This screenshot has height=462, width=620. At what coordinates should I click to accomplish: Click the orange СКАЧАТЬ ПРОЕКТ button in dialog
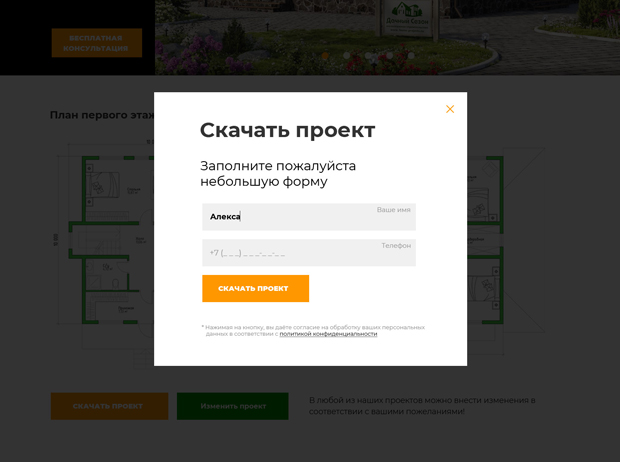(x=255, y=288)
